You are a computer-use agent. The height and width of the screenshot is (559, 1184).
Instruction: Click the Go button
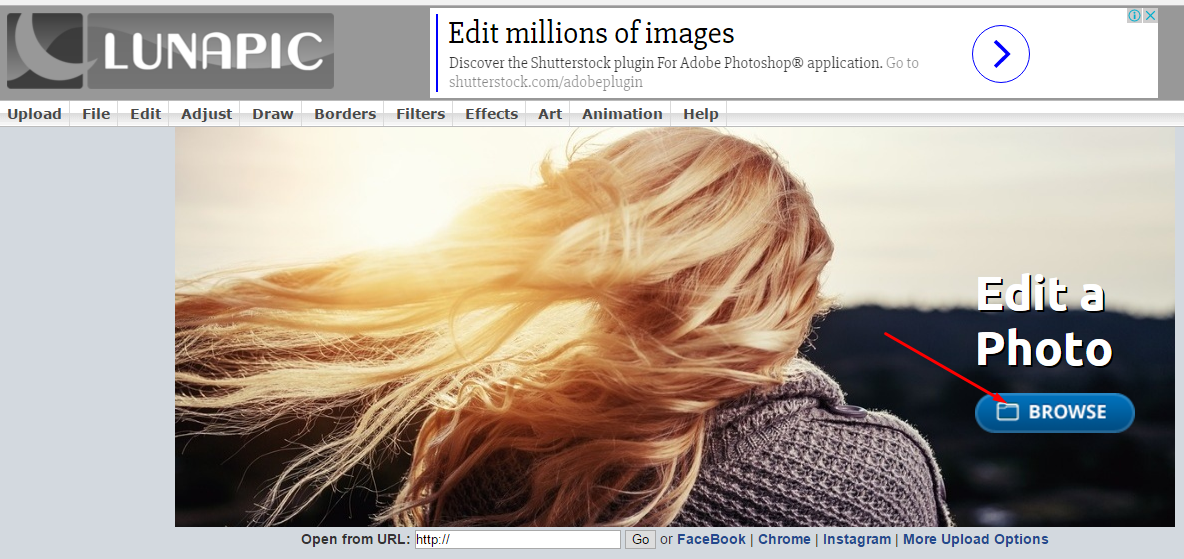coord(640,539)
